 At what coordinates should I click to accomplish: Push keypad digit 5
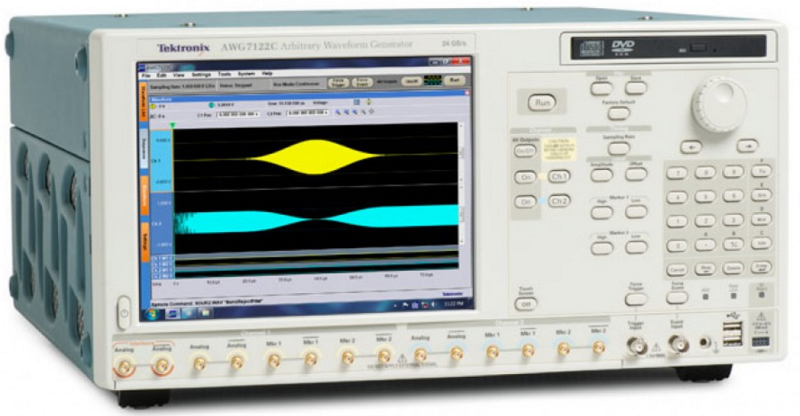click(x=705, y=197)
